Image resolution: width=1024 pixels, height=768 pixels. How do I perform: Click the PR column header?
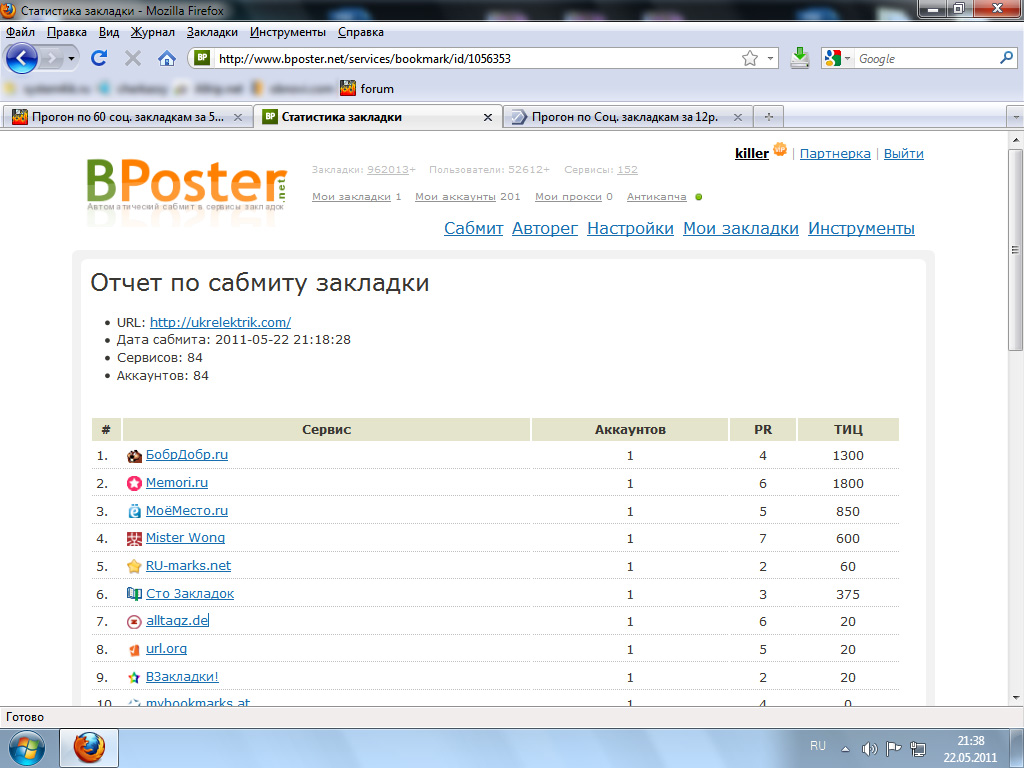point(763,430)
